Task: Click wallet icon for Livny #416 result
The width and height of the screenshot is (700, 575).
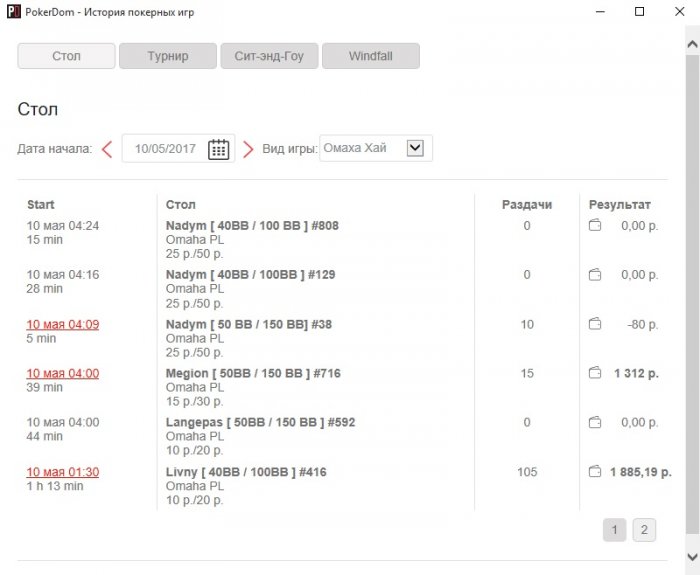Action: point(594,471)
